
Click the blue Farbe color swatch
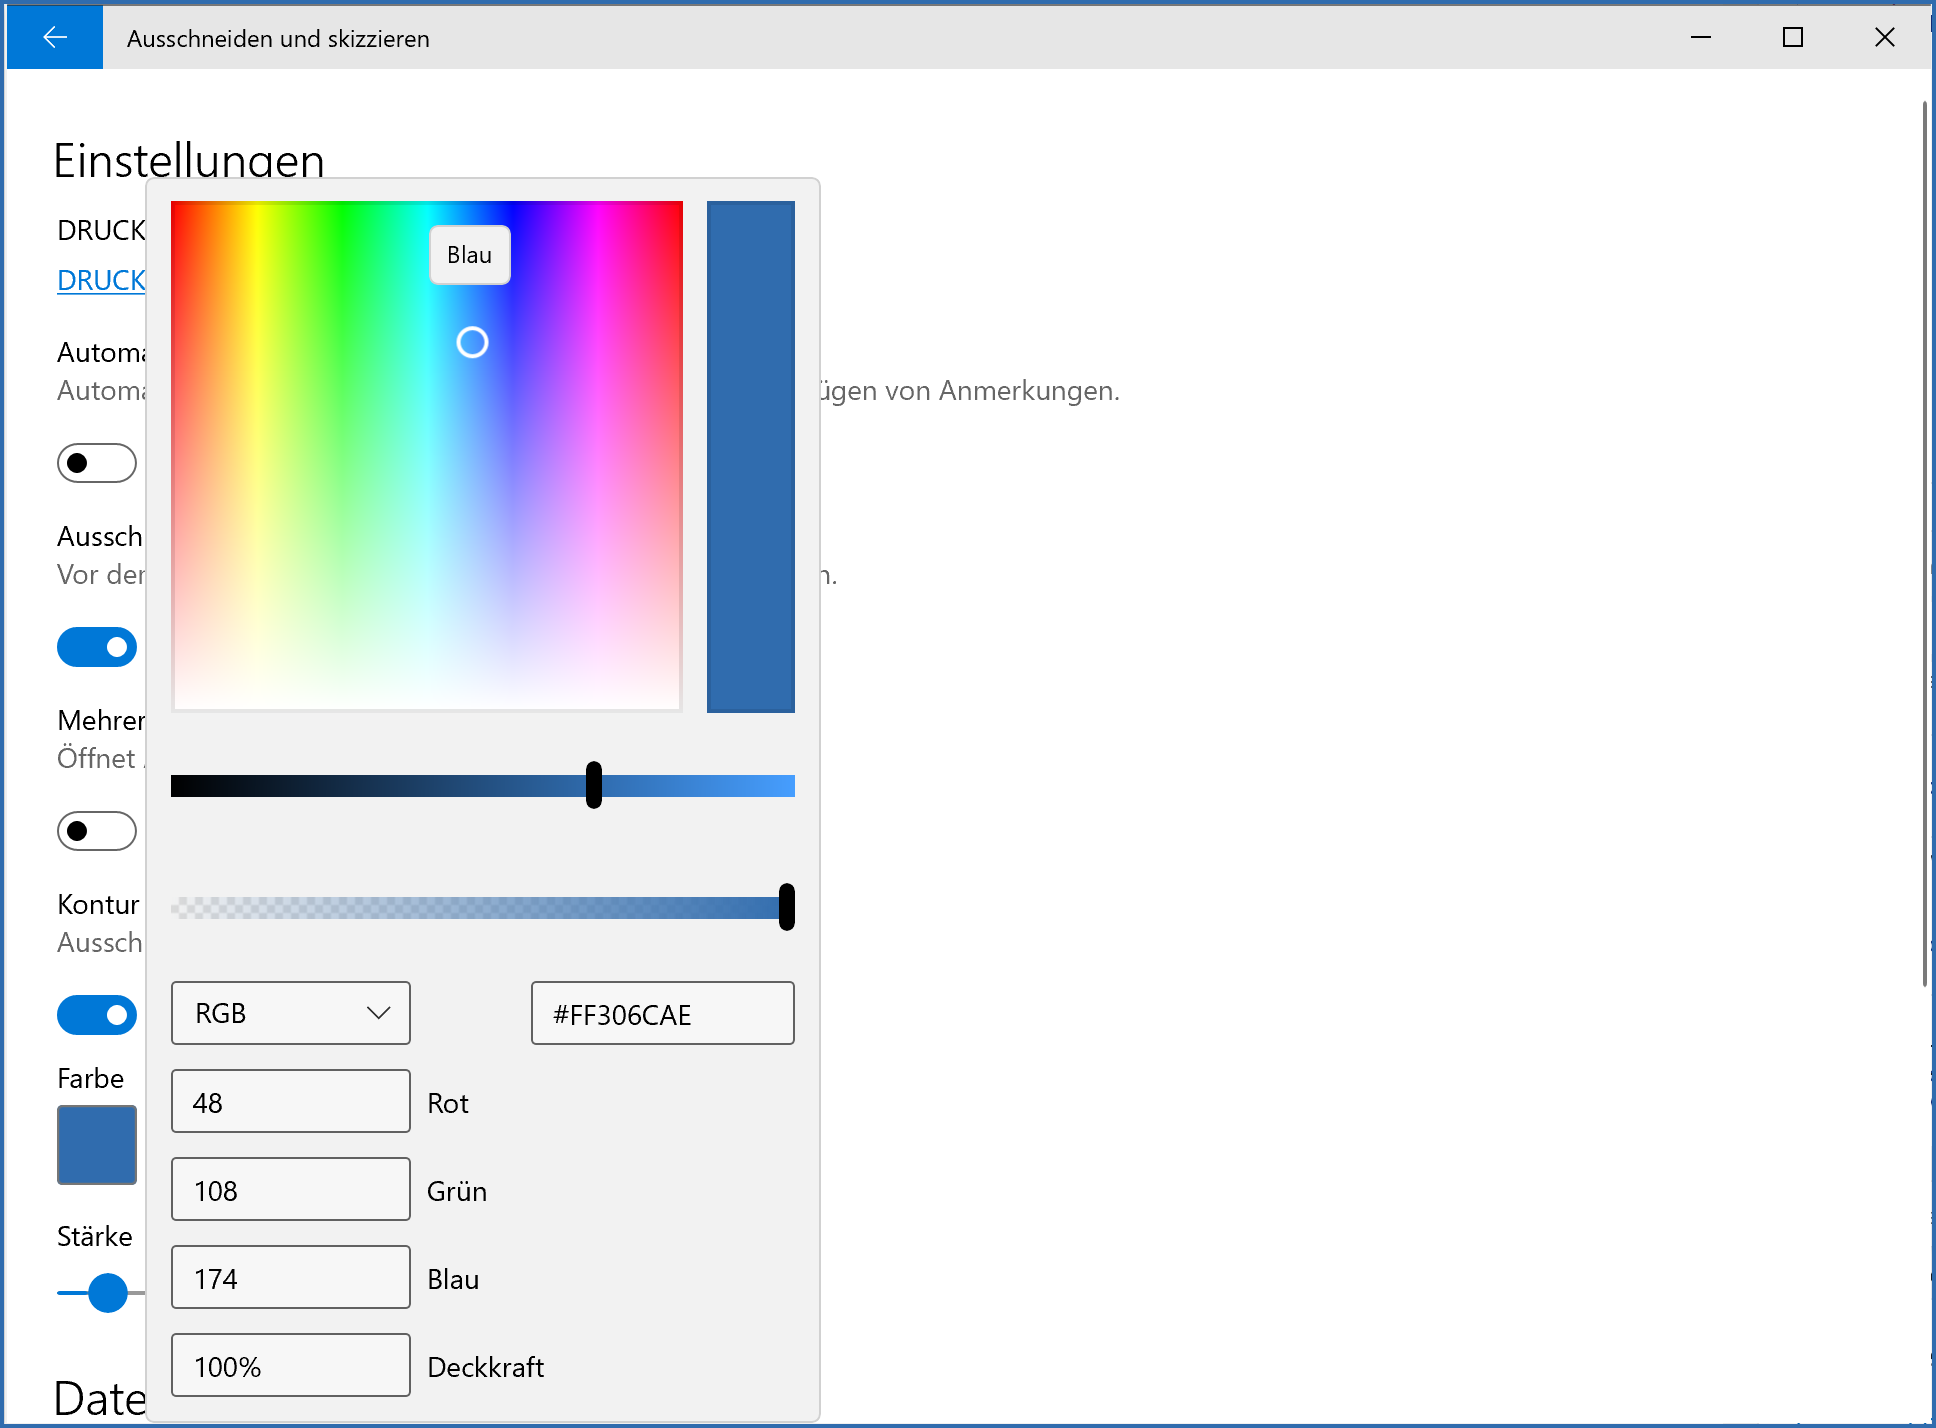click(x=97, y=1145)
